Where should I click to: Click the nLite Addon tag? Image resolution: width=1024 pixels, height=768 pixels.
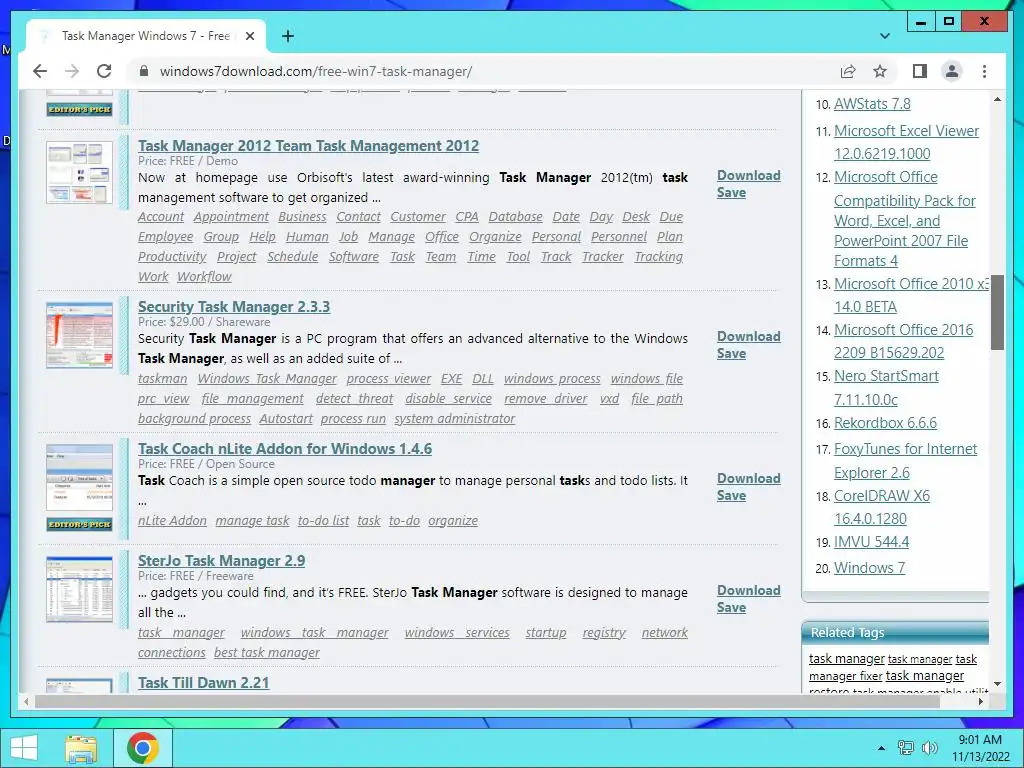pyautogui.click(x=172, y=520)
